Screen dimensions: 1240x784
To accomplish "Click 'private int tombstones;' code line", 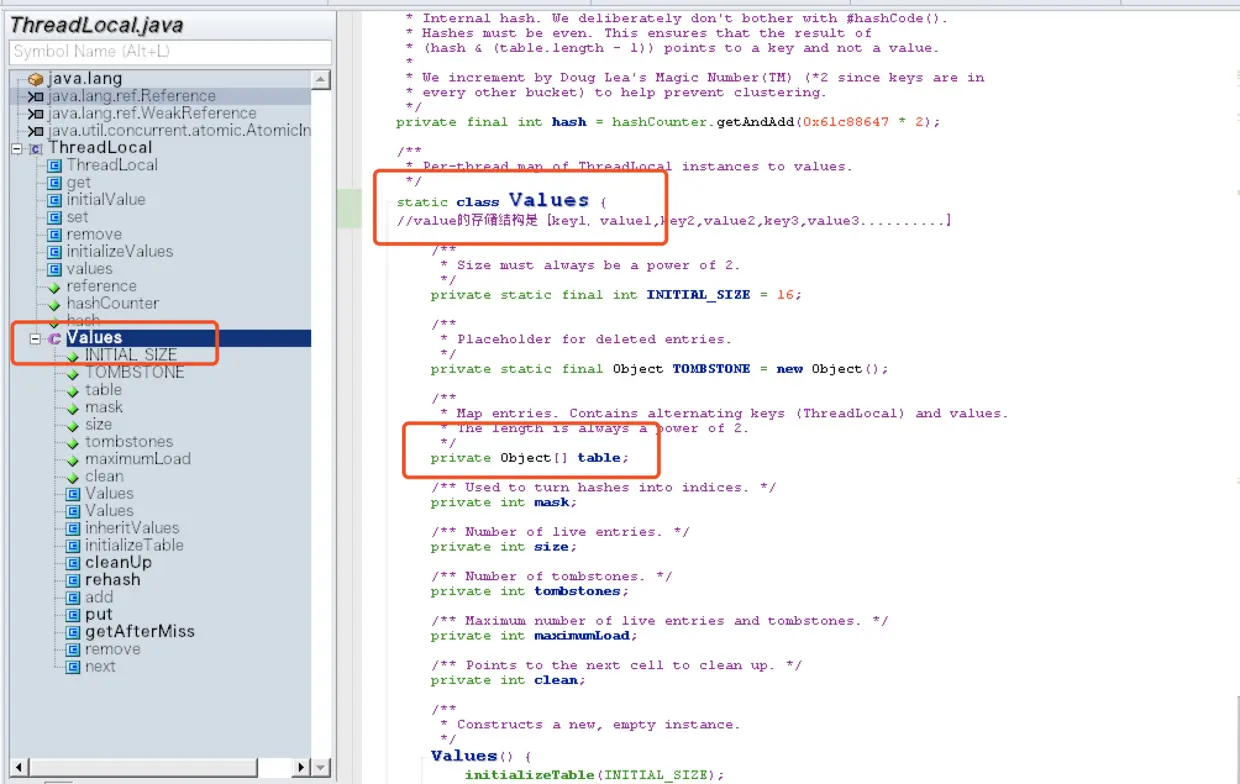I will (x=529, y=592).
